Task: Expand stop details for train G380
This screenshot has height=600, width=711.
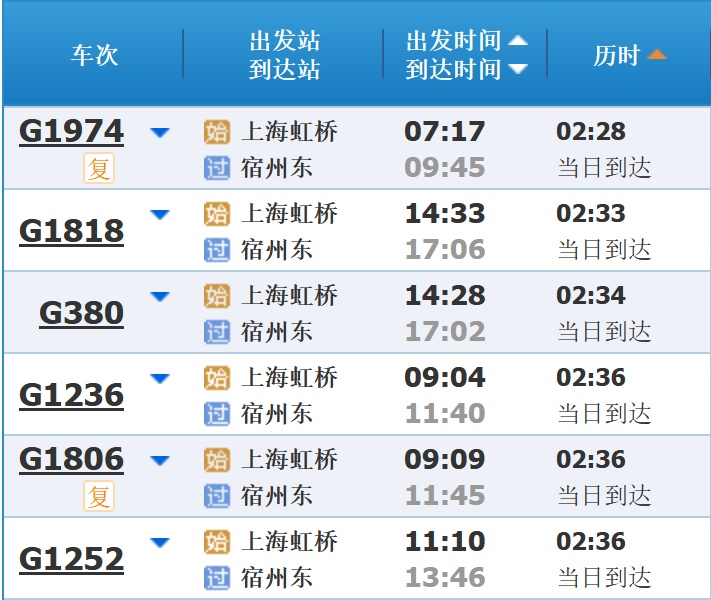Action: pos(160,296)
